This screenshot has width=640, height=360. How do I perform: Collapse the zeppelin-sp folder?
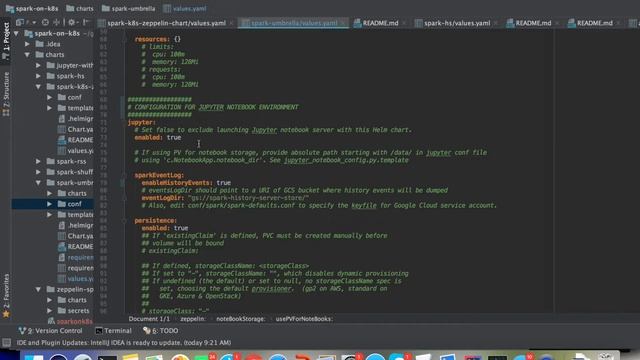click(x=38, y=289)
